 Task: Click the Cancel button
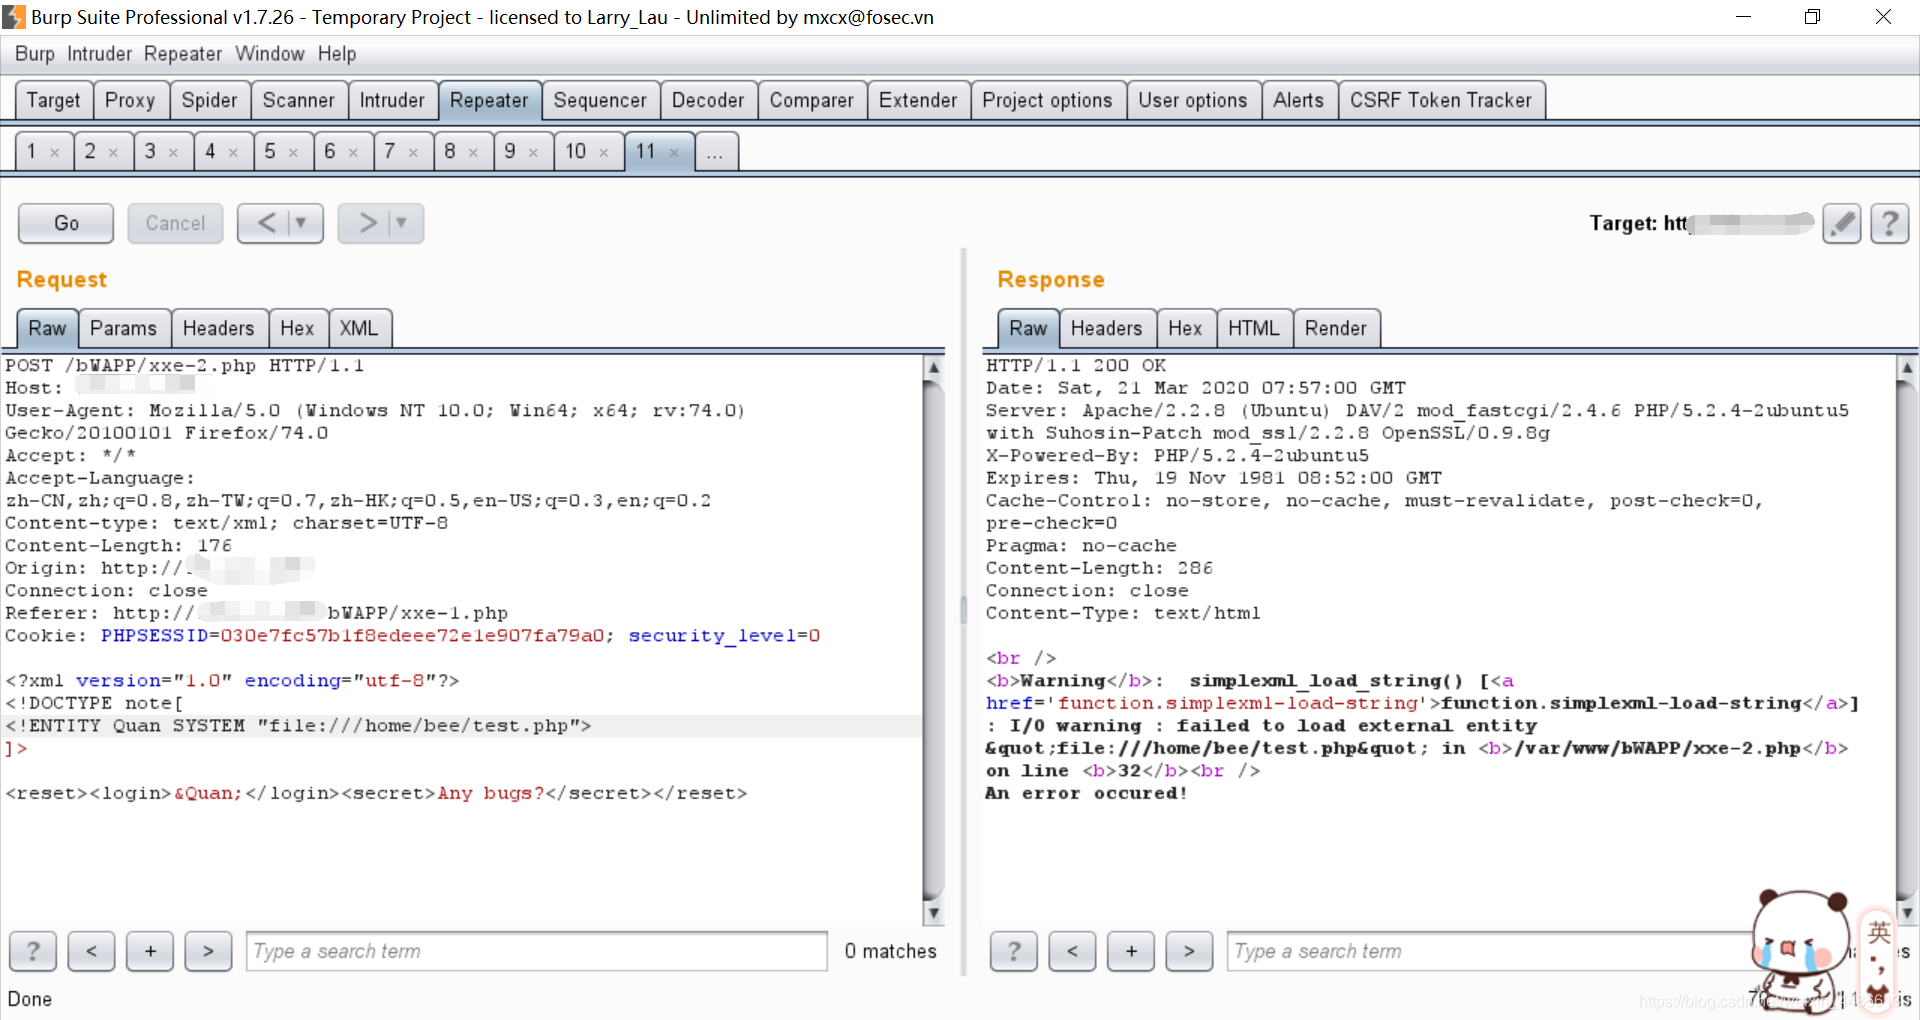point(176,223)
